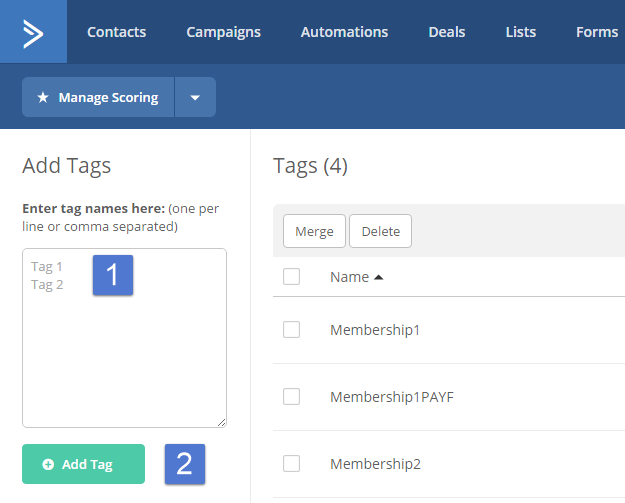The height and width of the screenshot is (503, 625).
Task: Navigate to Deals
Action: [x=447, y=32]
